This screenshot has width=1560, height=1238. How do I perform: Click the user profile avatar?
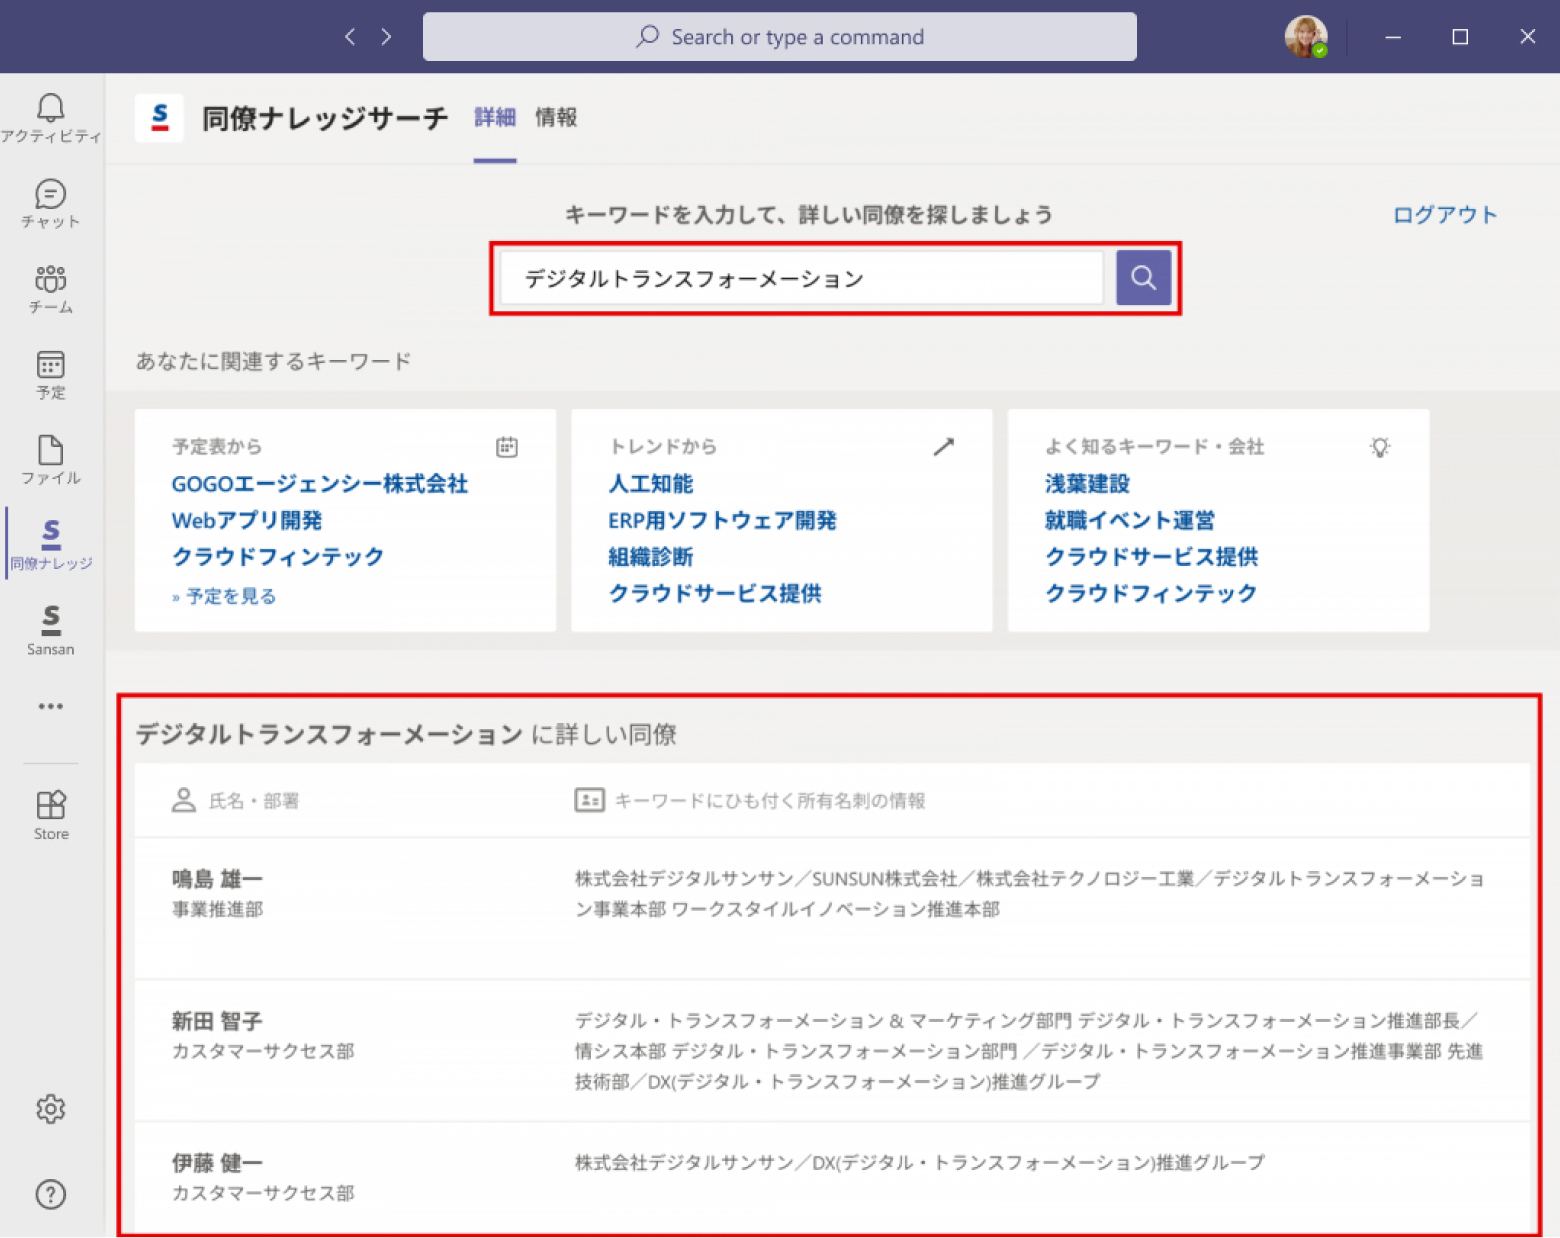(1306, 37)
